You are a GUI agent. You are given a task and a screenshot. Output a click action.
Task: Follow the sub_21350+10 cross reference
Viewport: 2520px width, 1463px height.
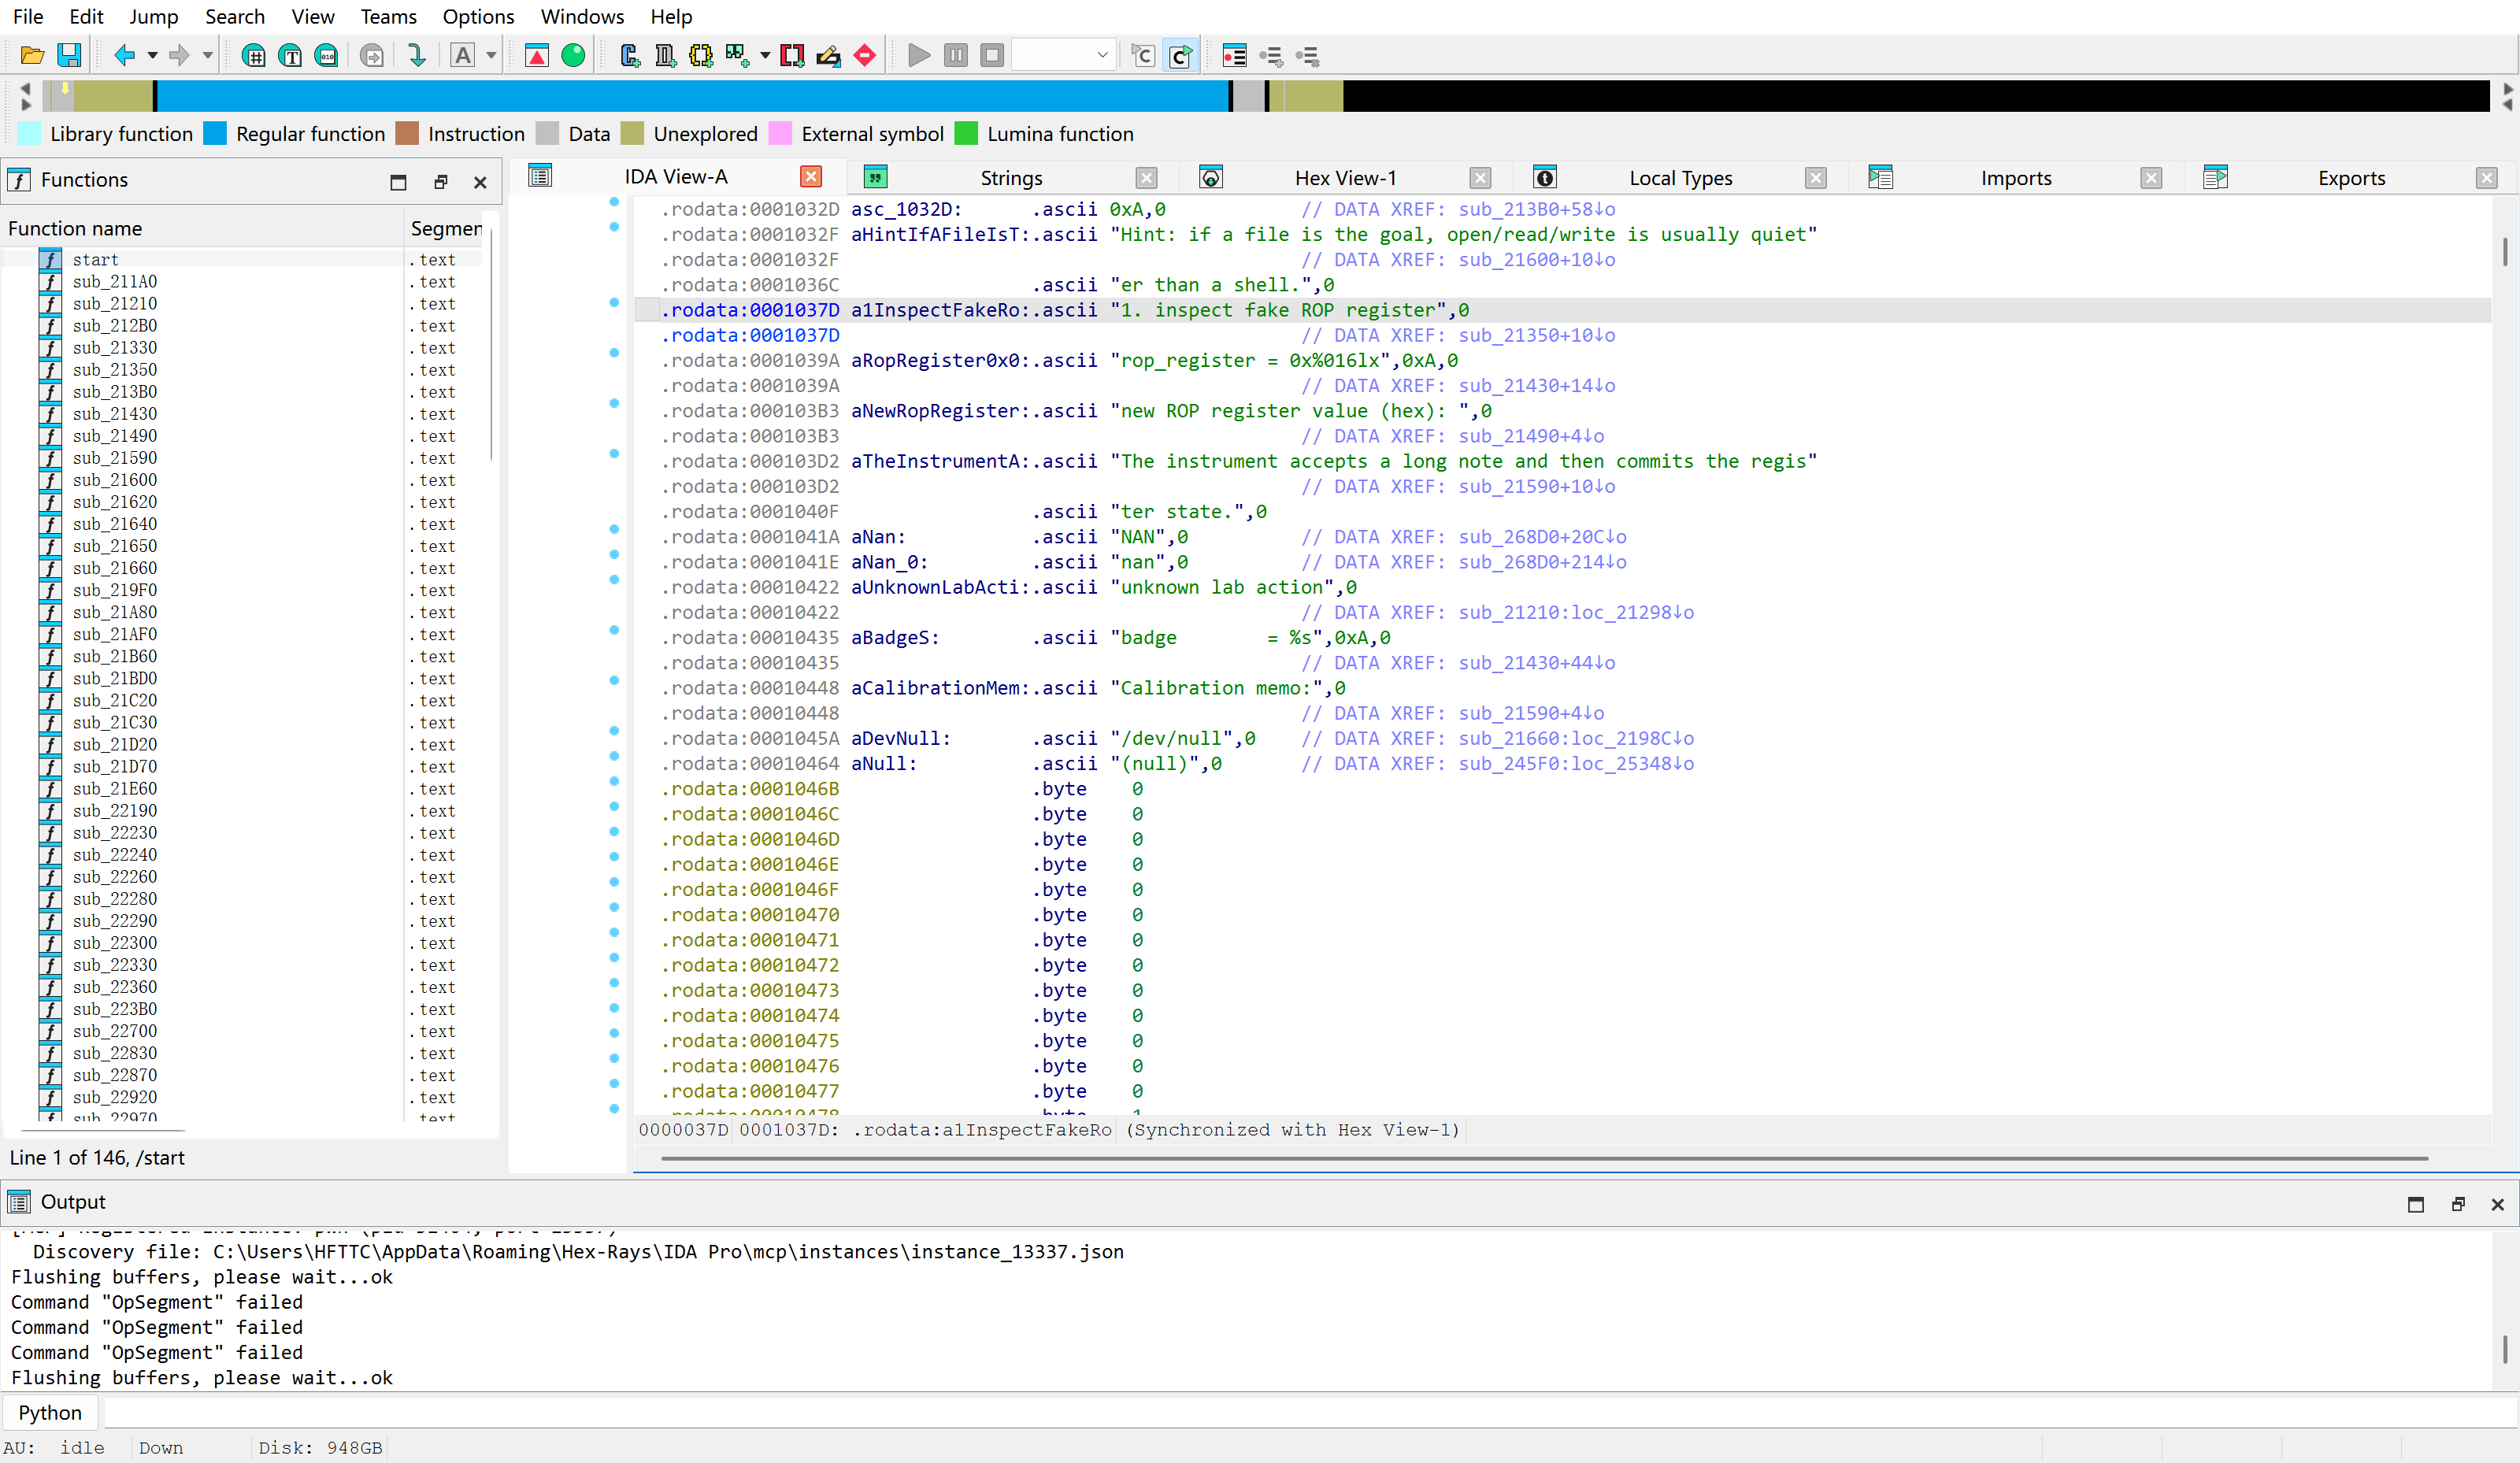tap(1536, 336)
